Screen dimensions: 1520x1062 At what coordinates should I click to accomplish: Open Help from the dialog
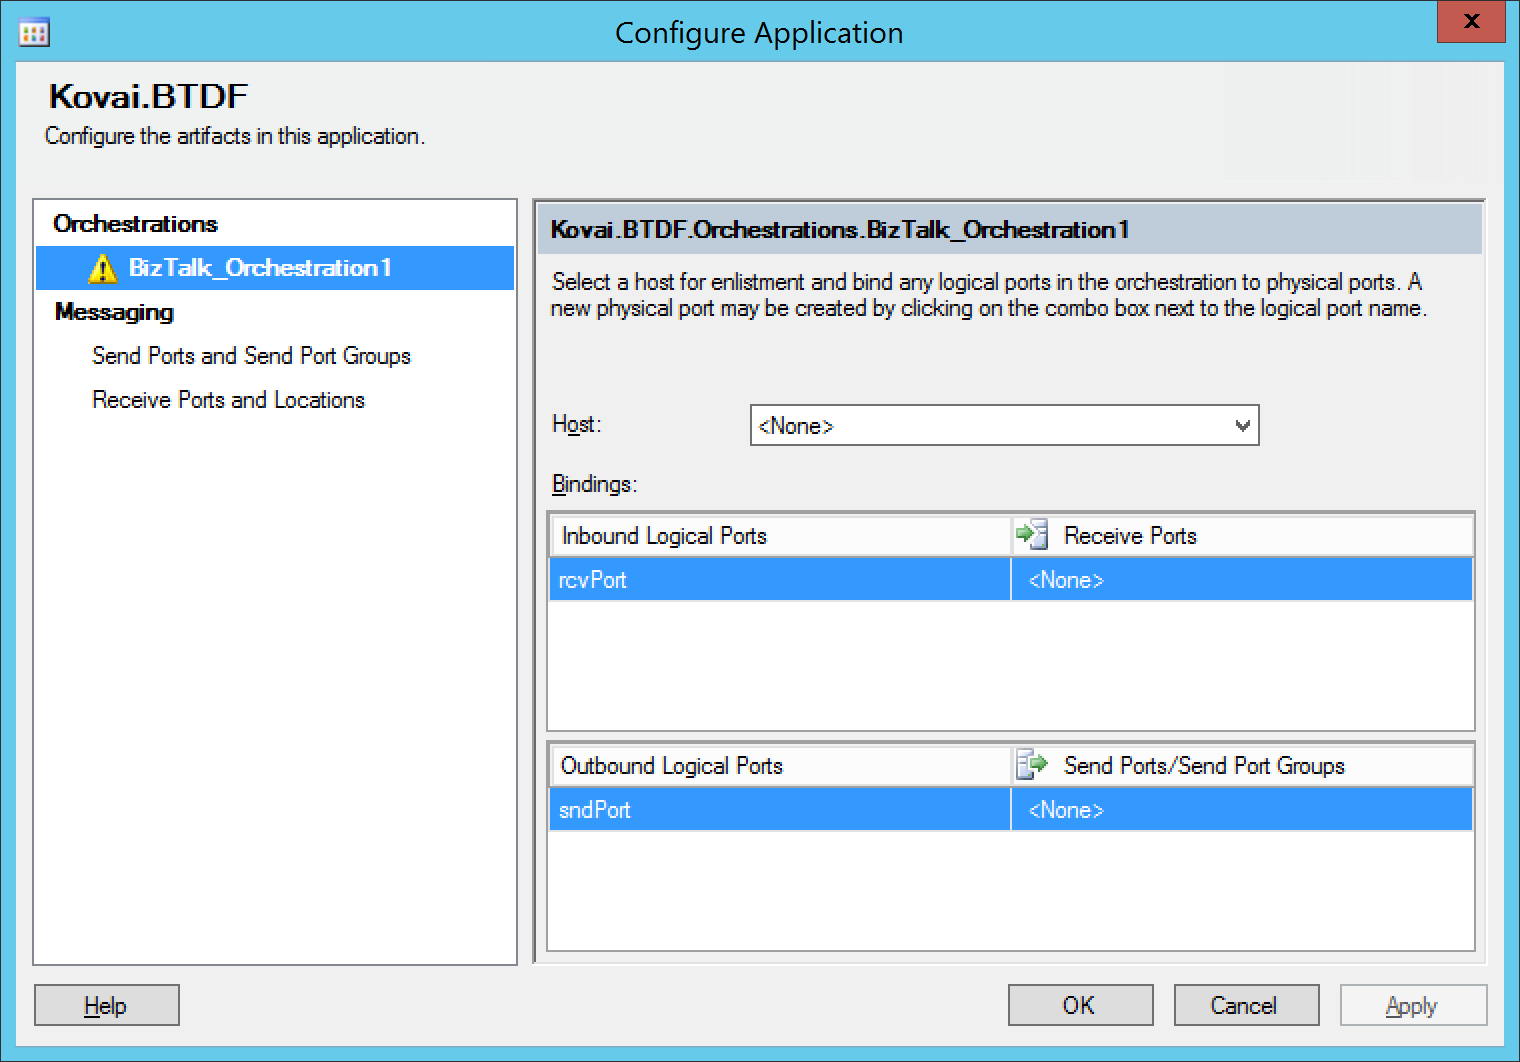coord(106,1005)
